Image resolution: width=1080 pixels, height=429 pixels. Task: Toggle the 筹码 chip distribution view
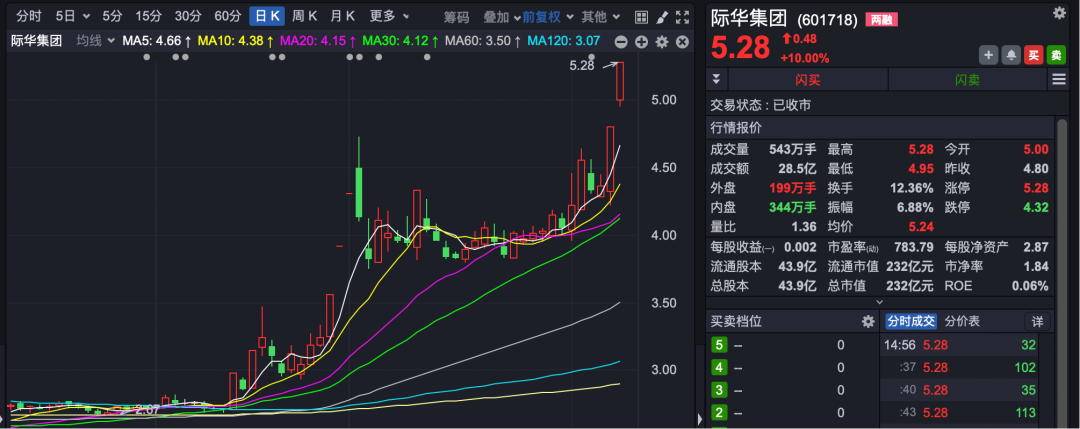click(456, 16)
